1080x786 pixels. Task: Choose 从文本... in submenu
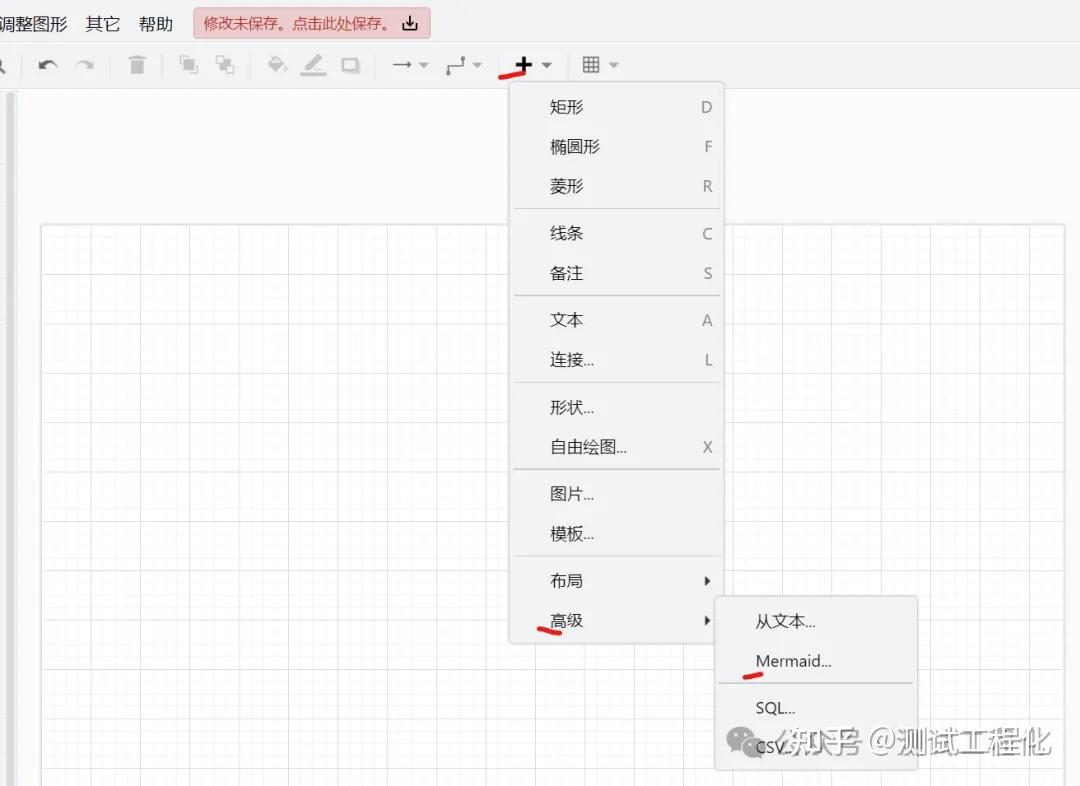pos(816,621)
